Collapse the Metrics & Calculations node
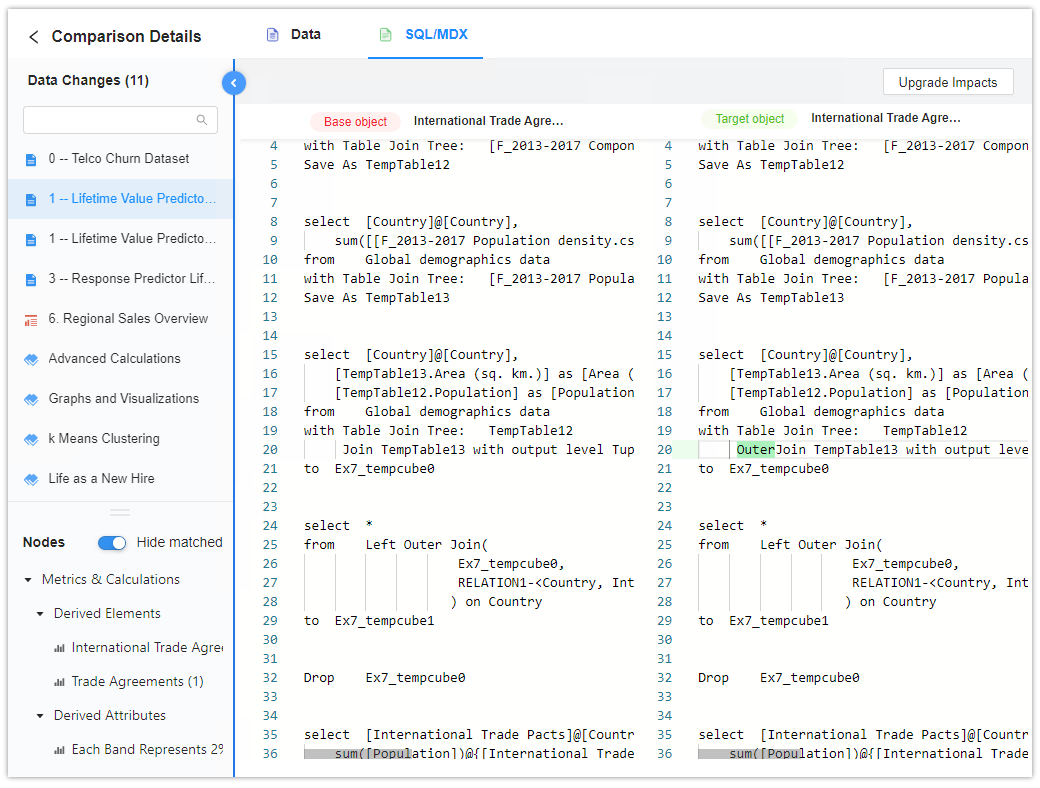Image resolution: width=1040 pixels, height=788 pixels. (28, 580)
